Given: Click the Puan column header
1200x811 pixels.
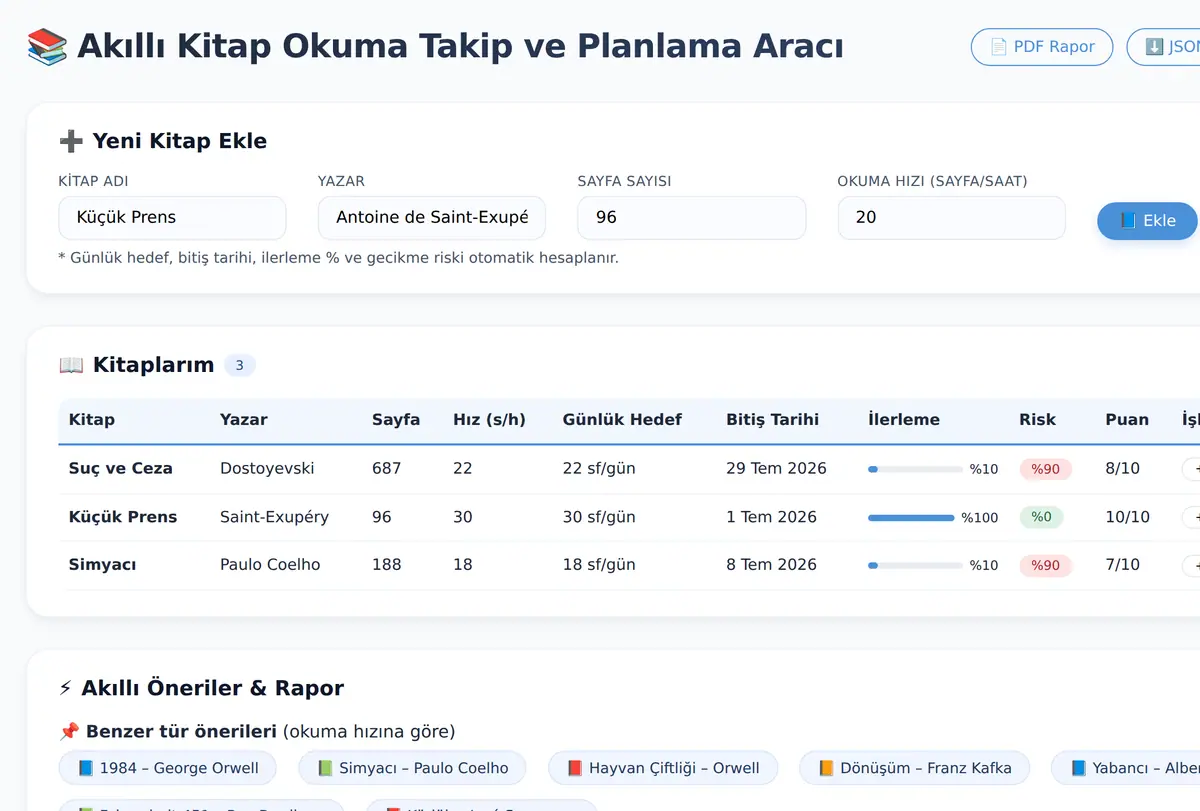Looking at the screenshot, I should [x=1127, y=420].
